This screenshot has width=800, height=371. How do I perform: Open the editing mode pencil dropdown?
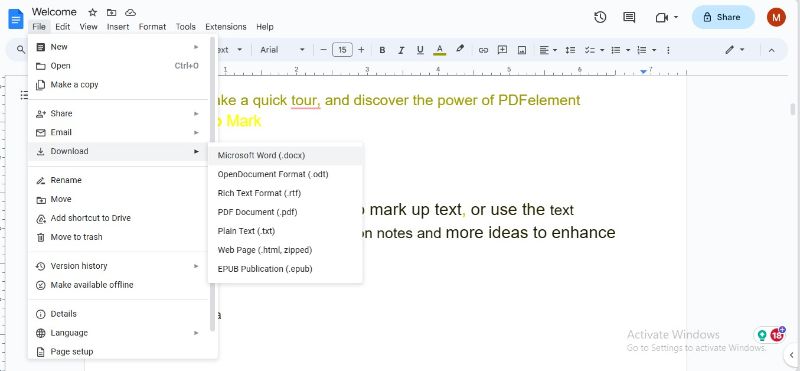coord(735,50)
